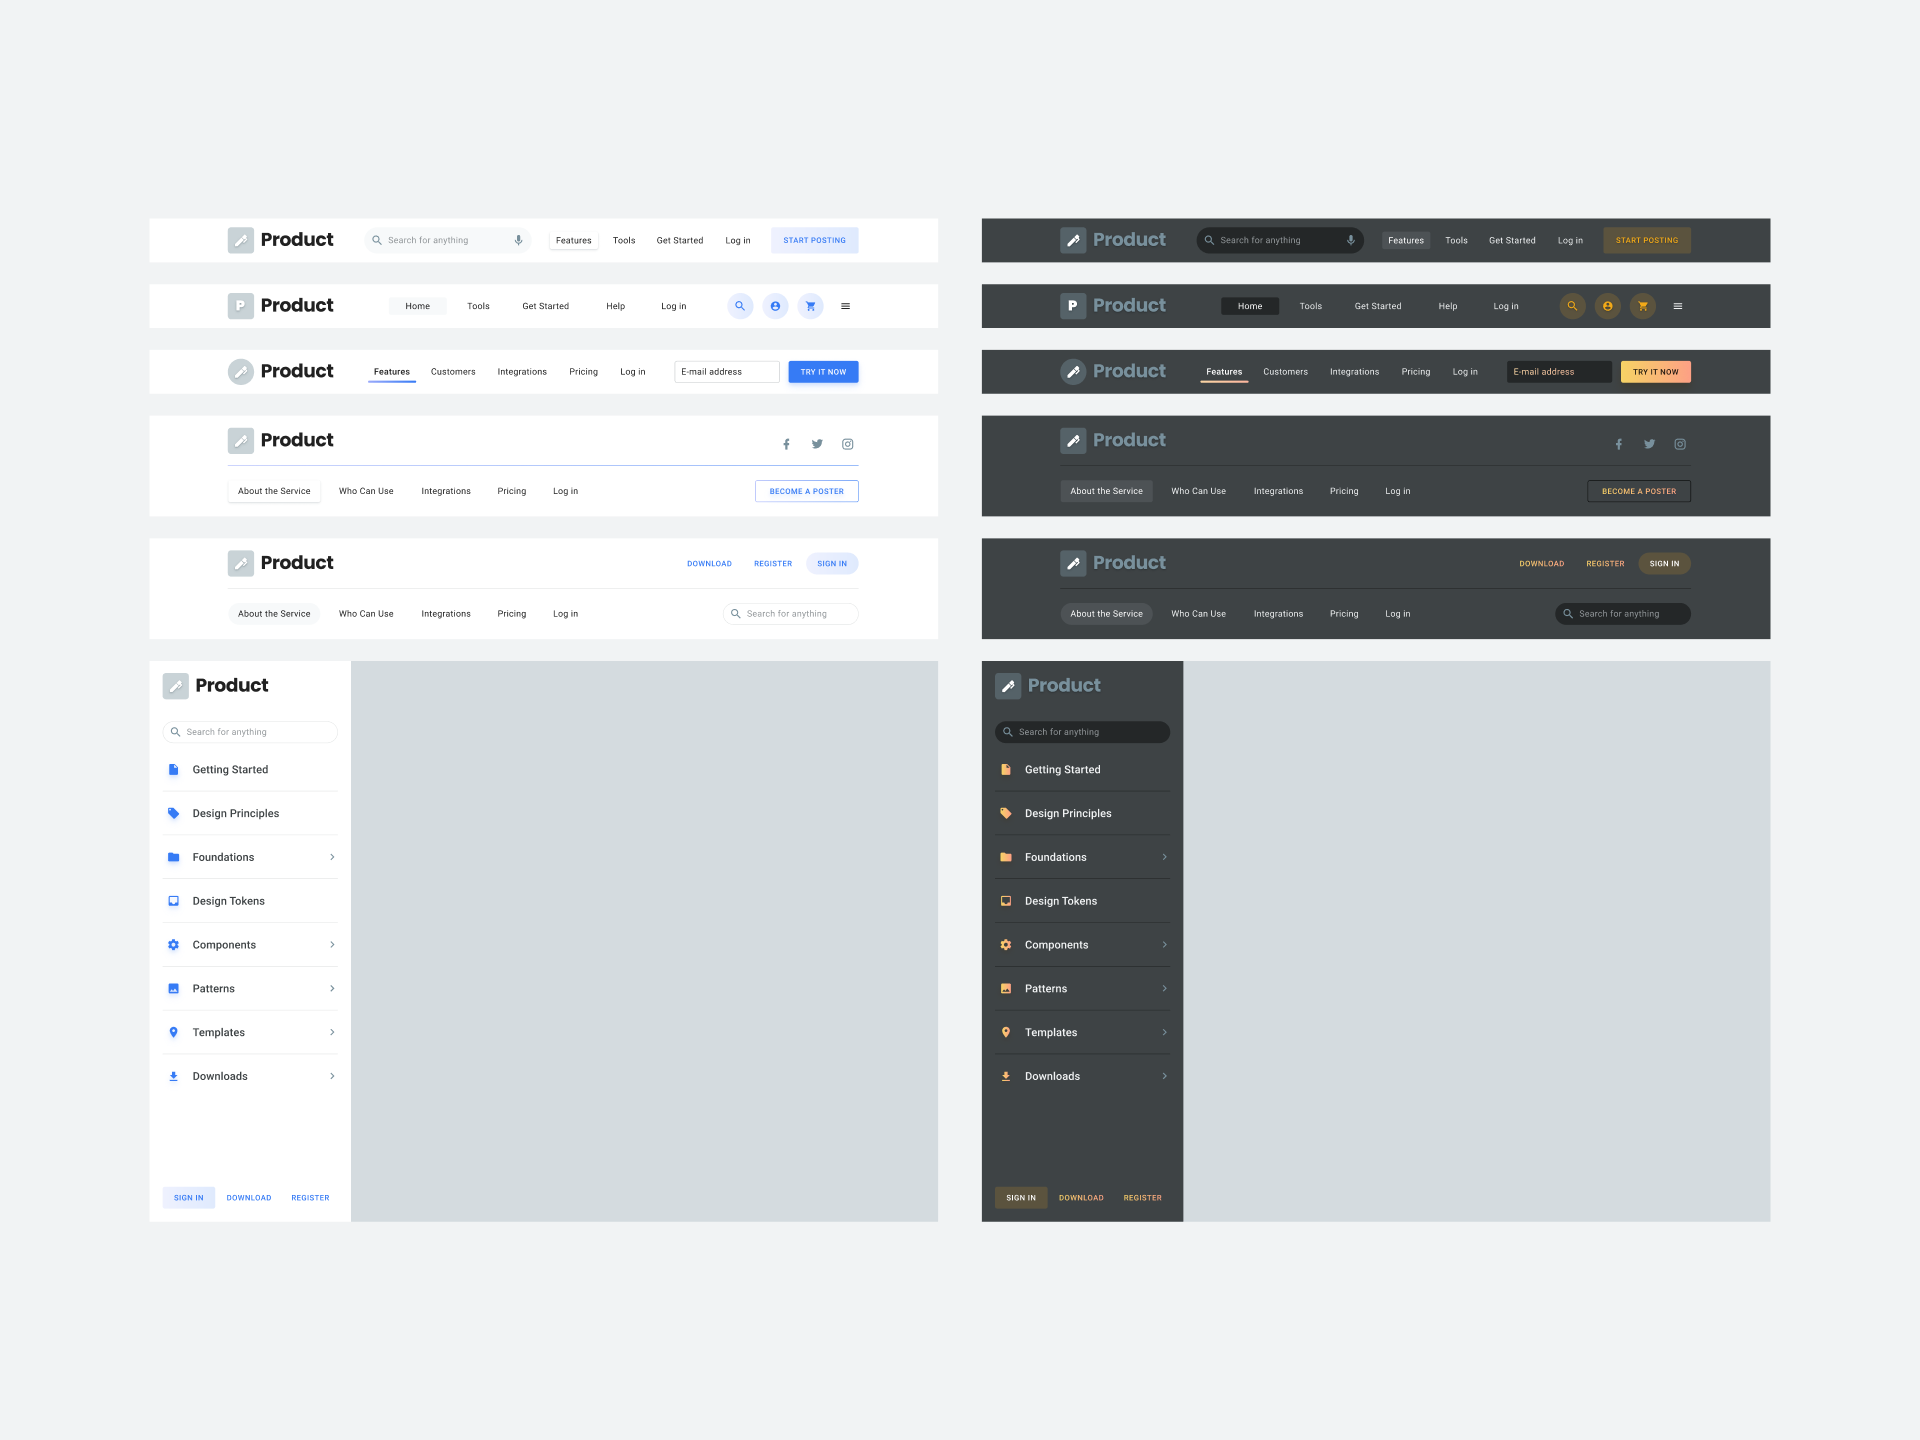Click REGISTER link in fifth dark header
This screenshot has width=1920, height=1440.
tap(1605, 564)
